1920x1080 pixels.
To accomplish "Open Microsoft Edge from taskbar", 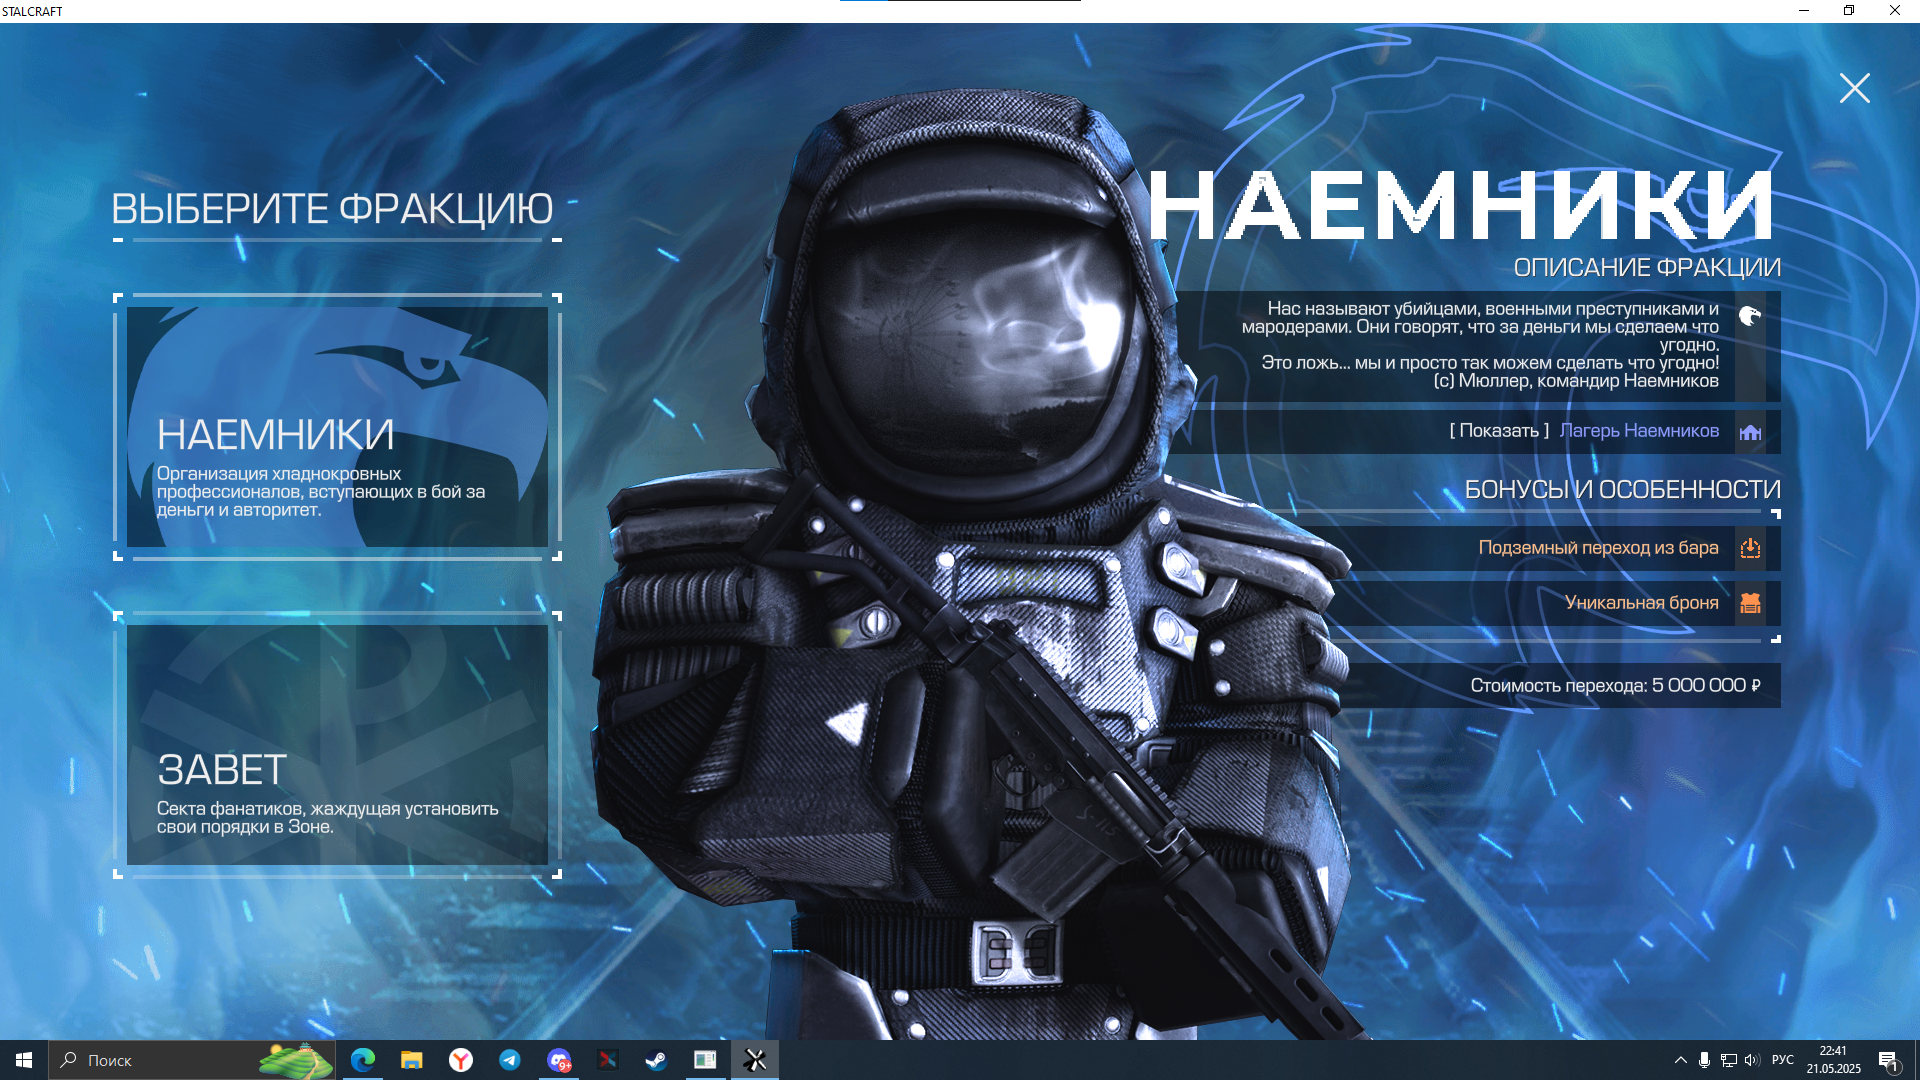I will pos(363,1060).
